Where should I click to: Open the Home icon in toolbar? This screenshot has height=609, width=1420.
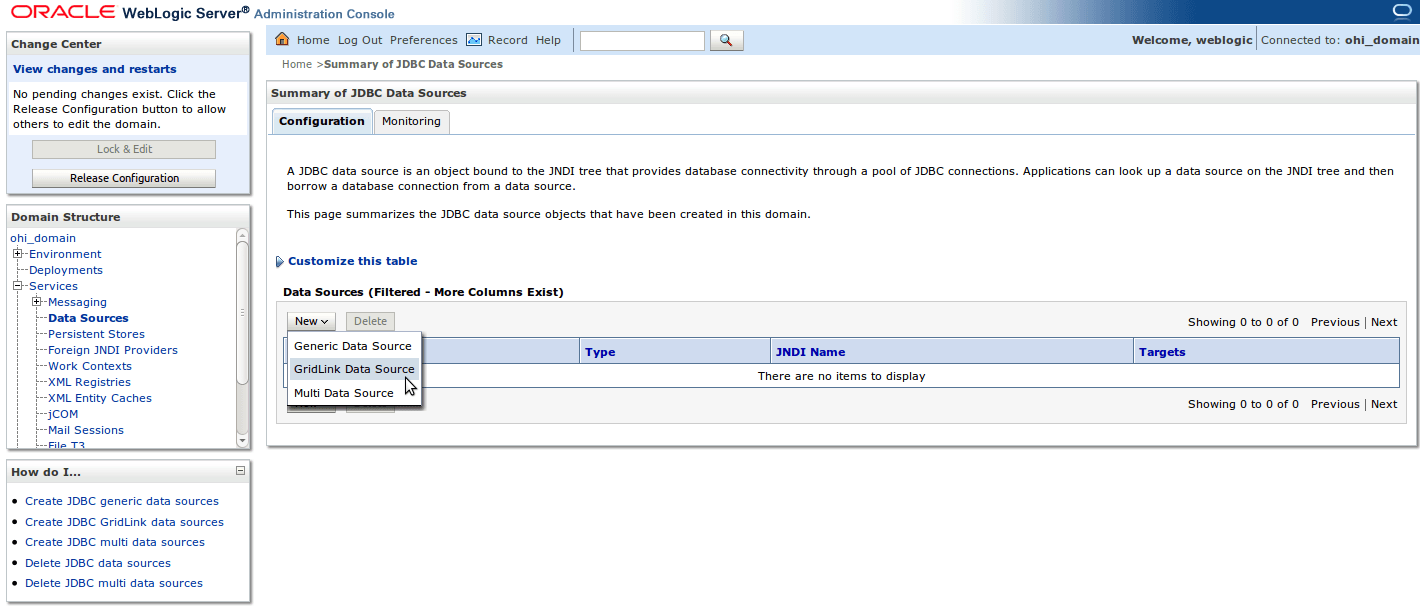click(x=282, y=40)
